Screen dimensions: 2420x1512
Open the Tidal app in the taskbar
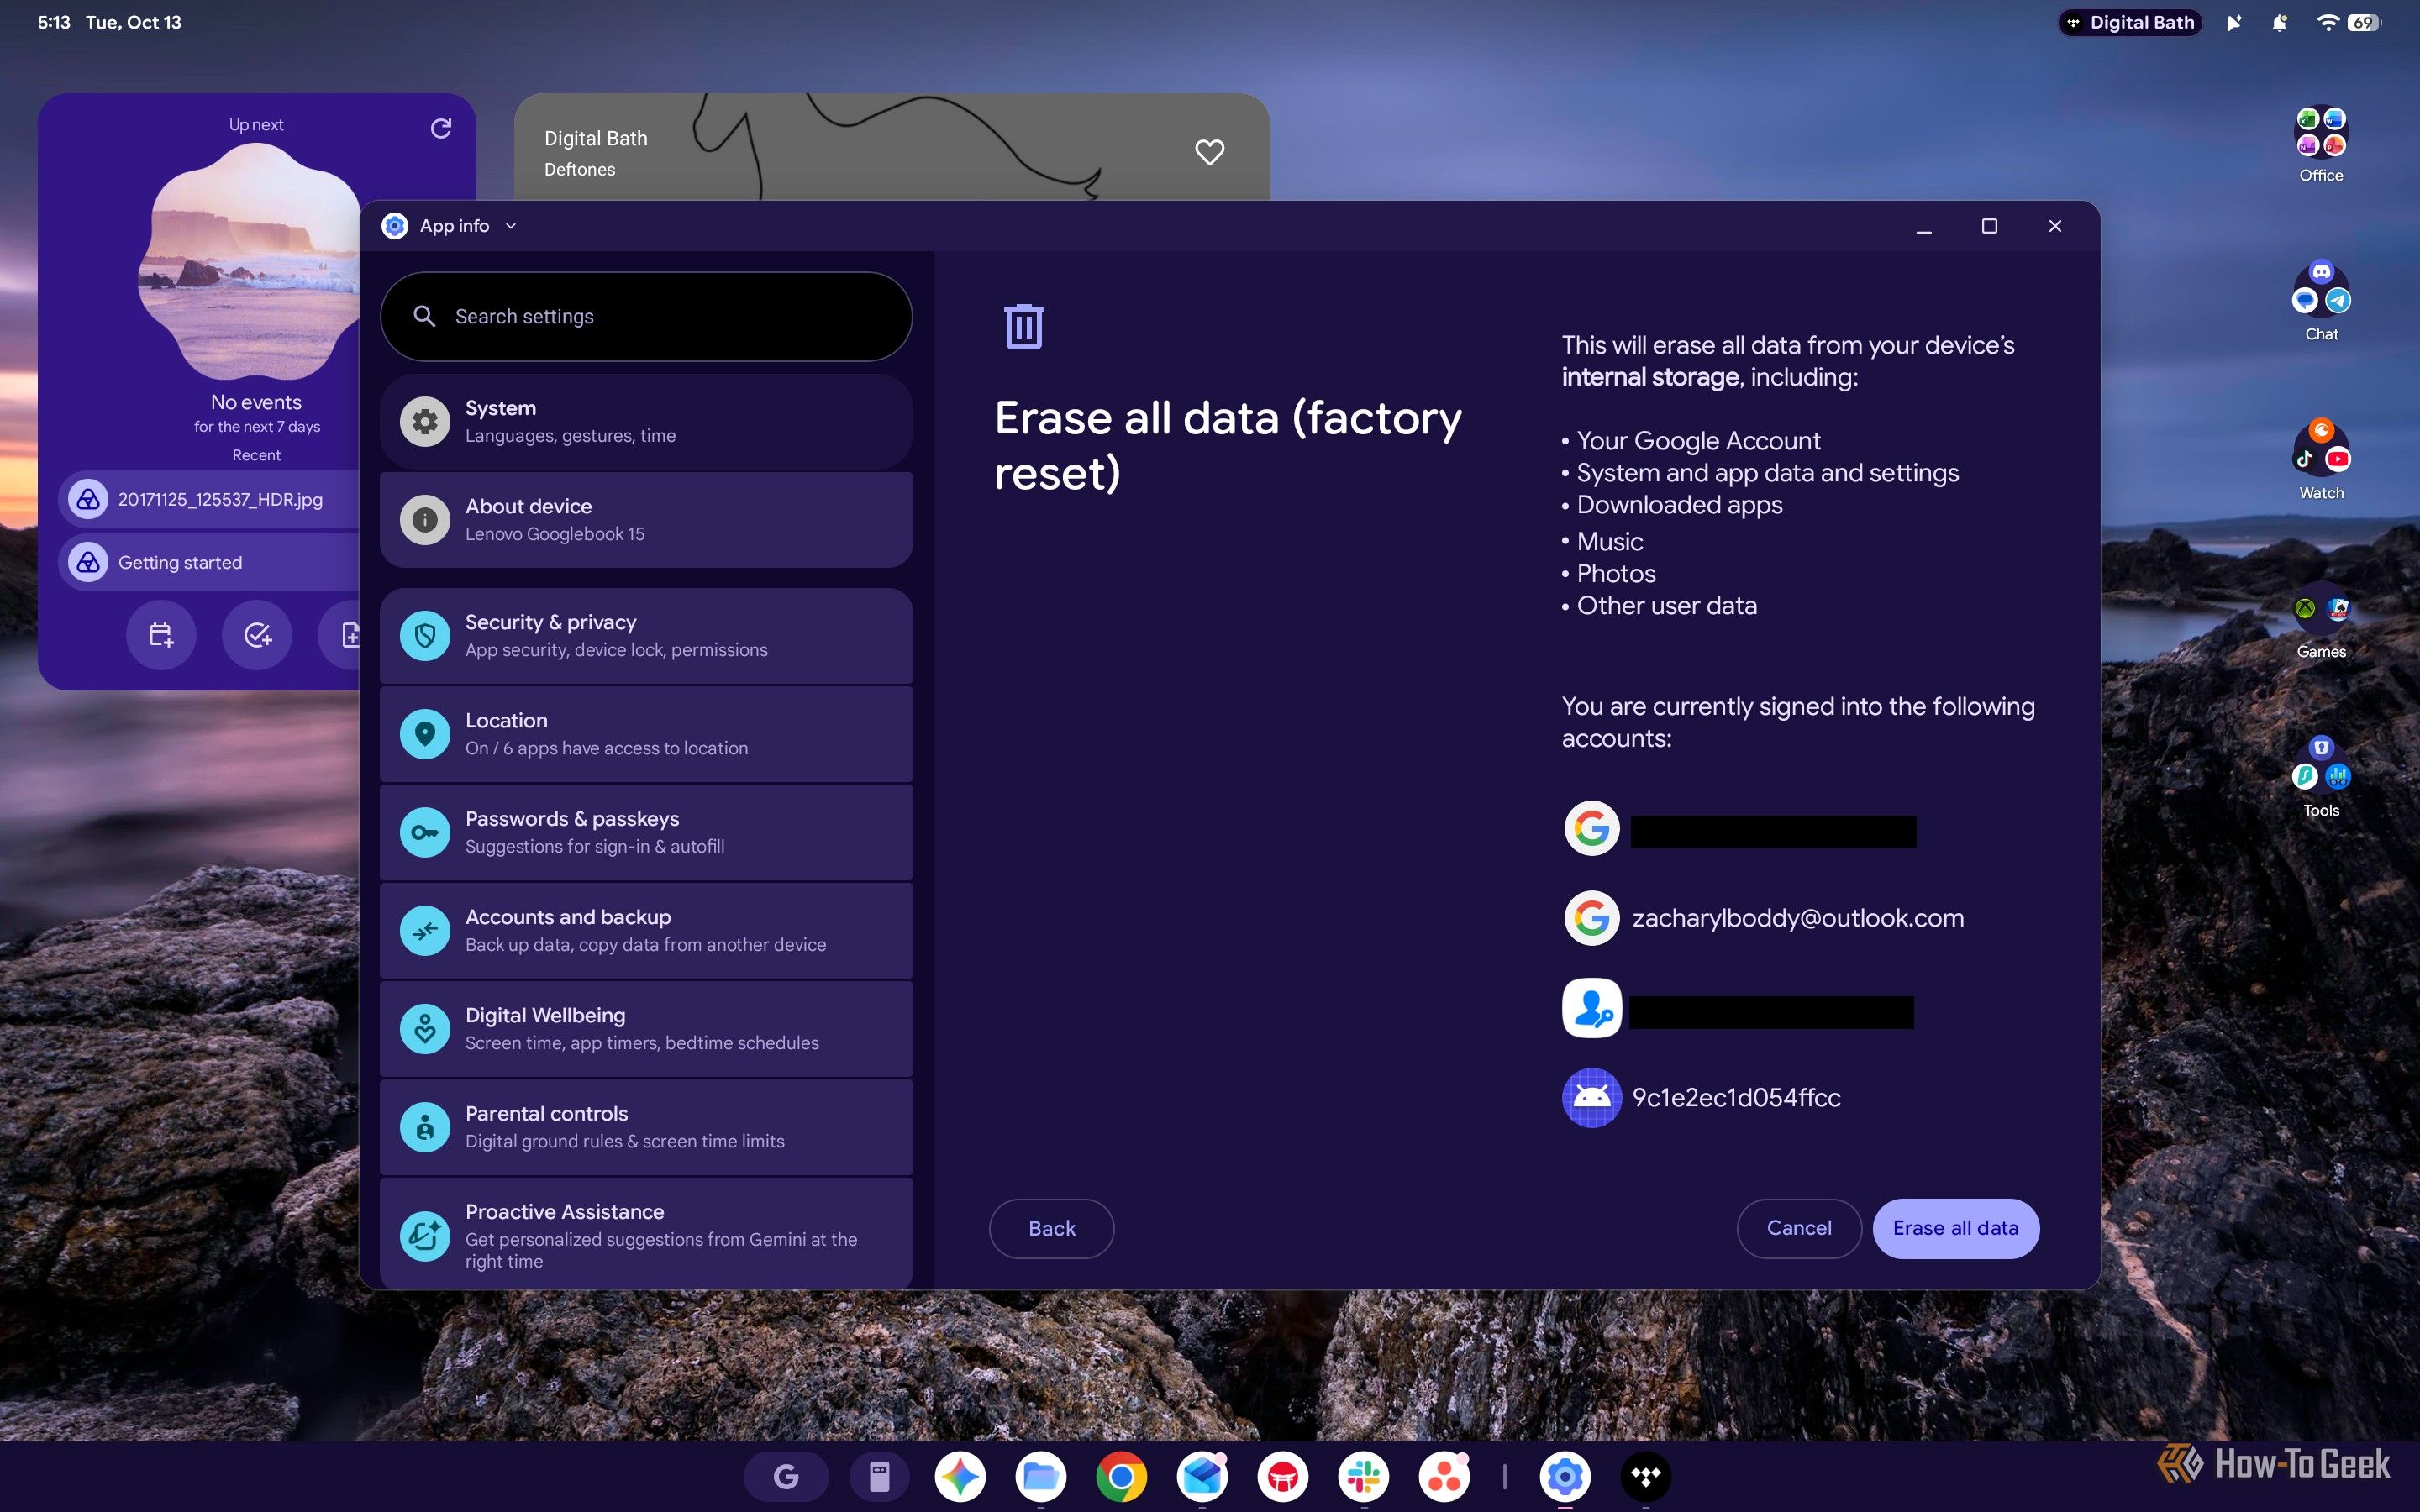point(1645,1476)
